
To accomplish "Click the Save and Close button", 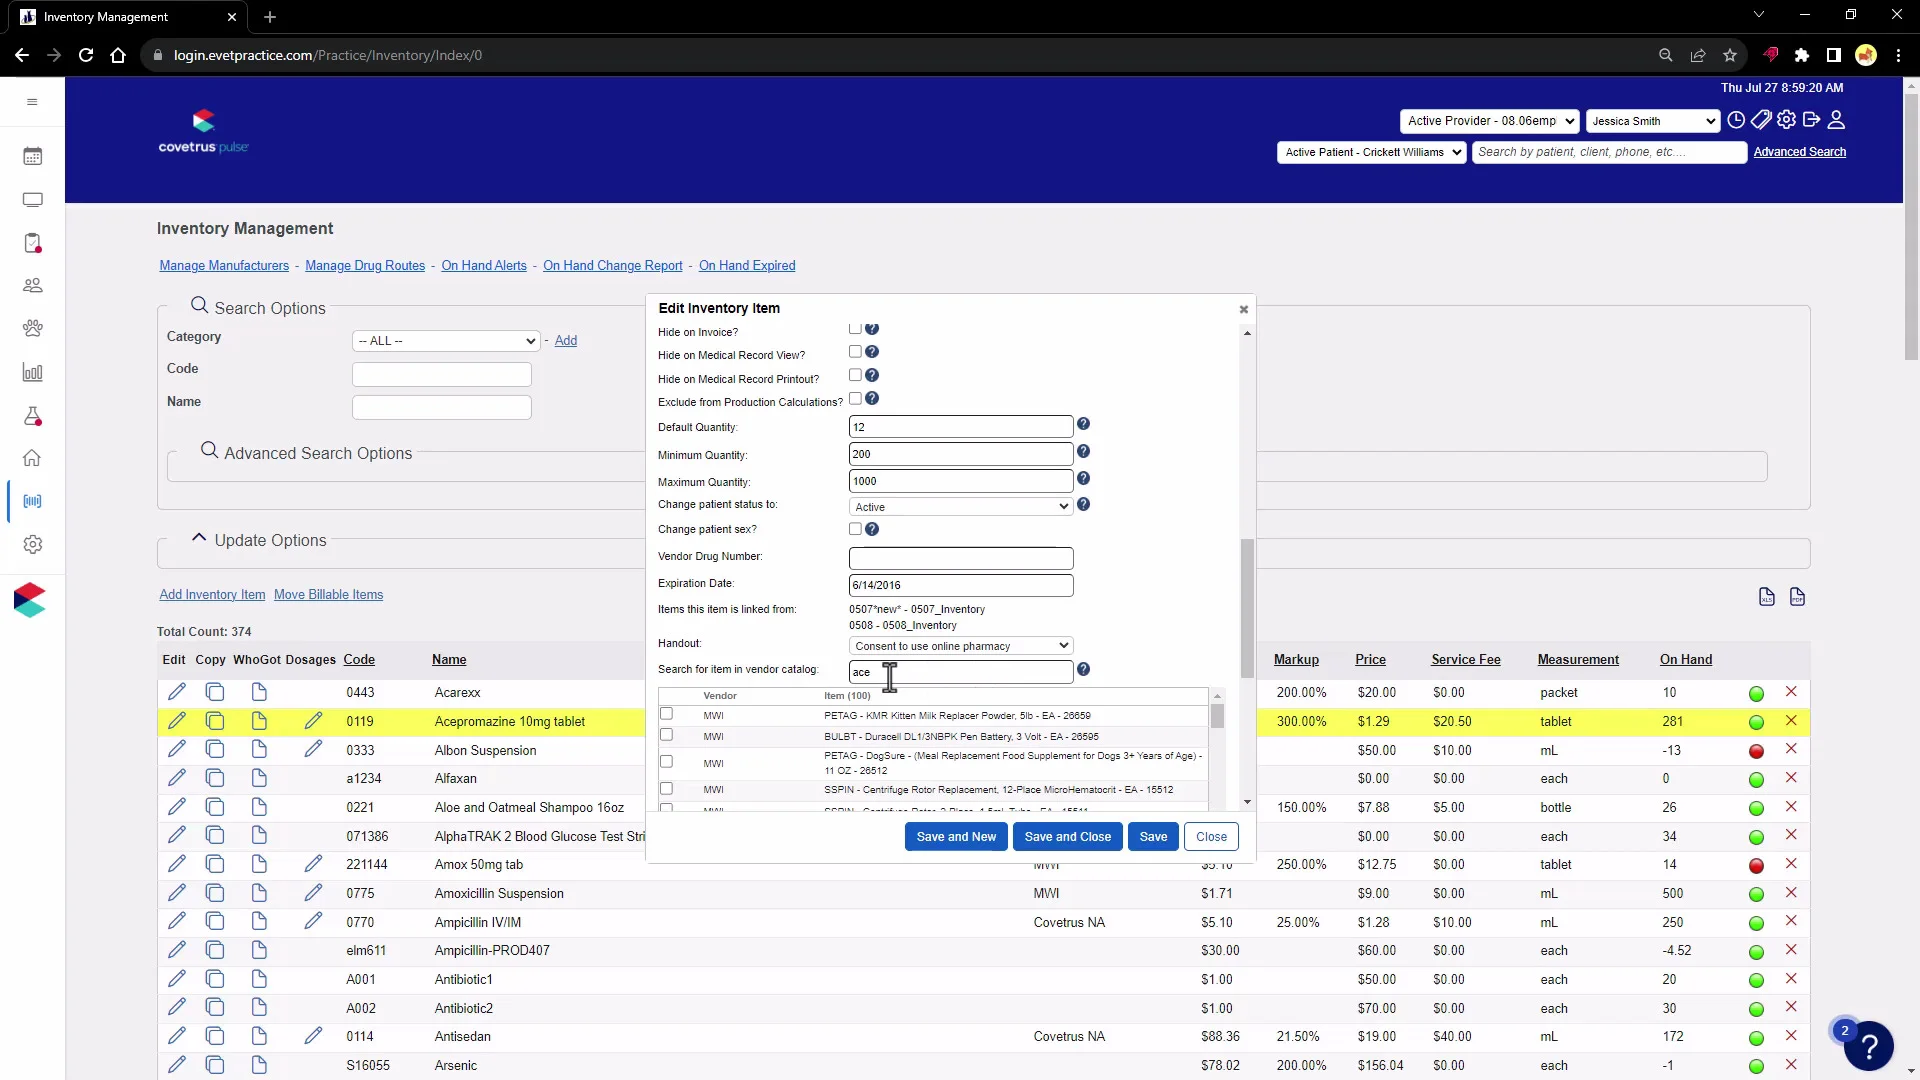I will point(1067,837).
